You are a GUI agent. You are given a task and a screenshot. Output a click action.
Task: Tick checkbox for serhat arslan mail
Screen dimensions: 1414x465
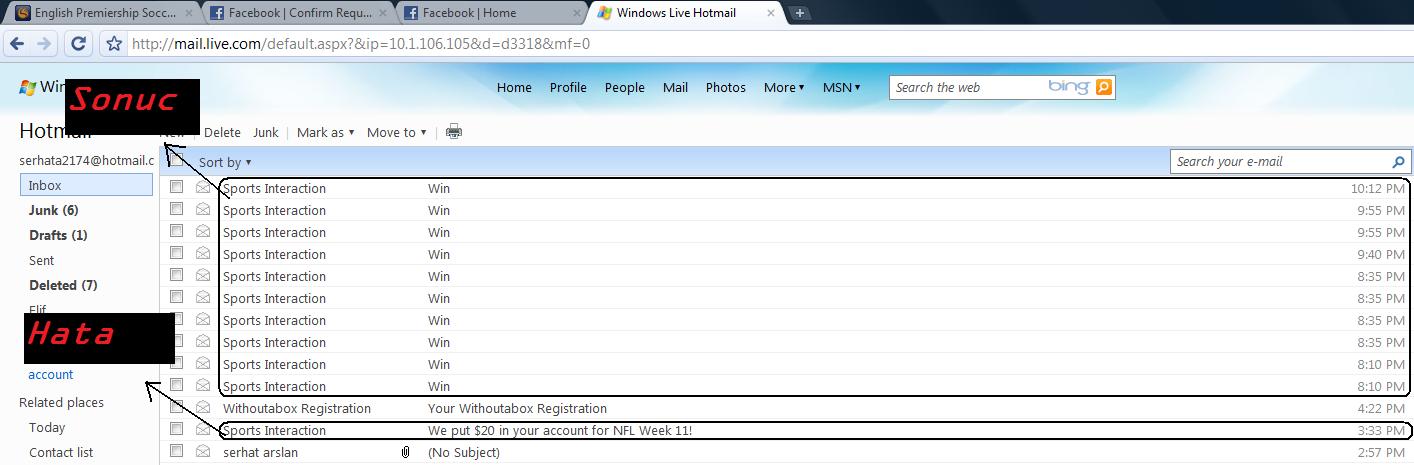tap(176, 451)
